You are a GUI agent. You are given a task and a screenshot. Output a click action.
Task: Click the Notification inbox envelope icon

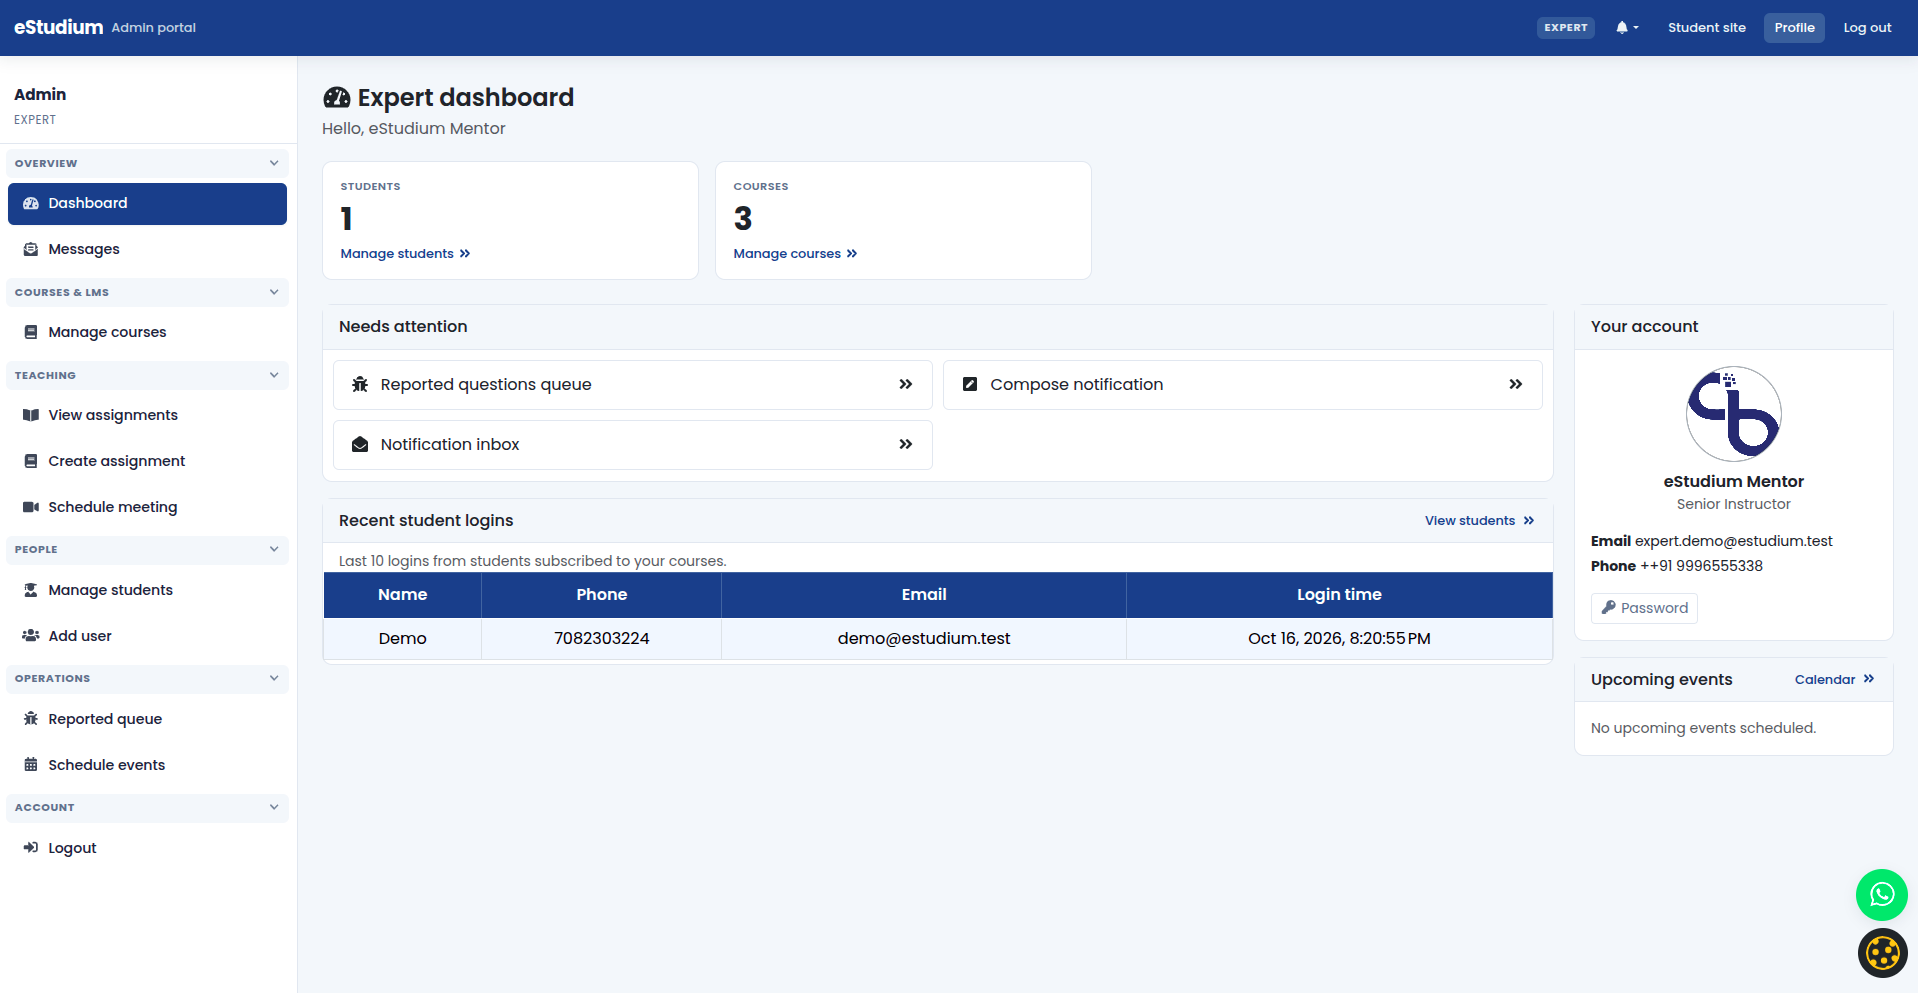(360, 444)
